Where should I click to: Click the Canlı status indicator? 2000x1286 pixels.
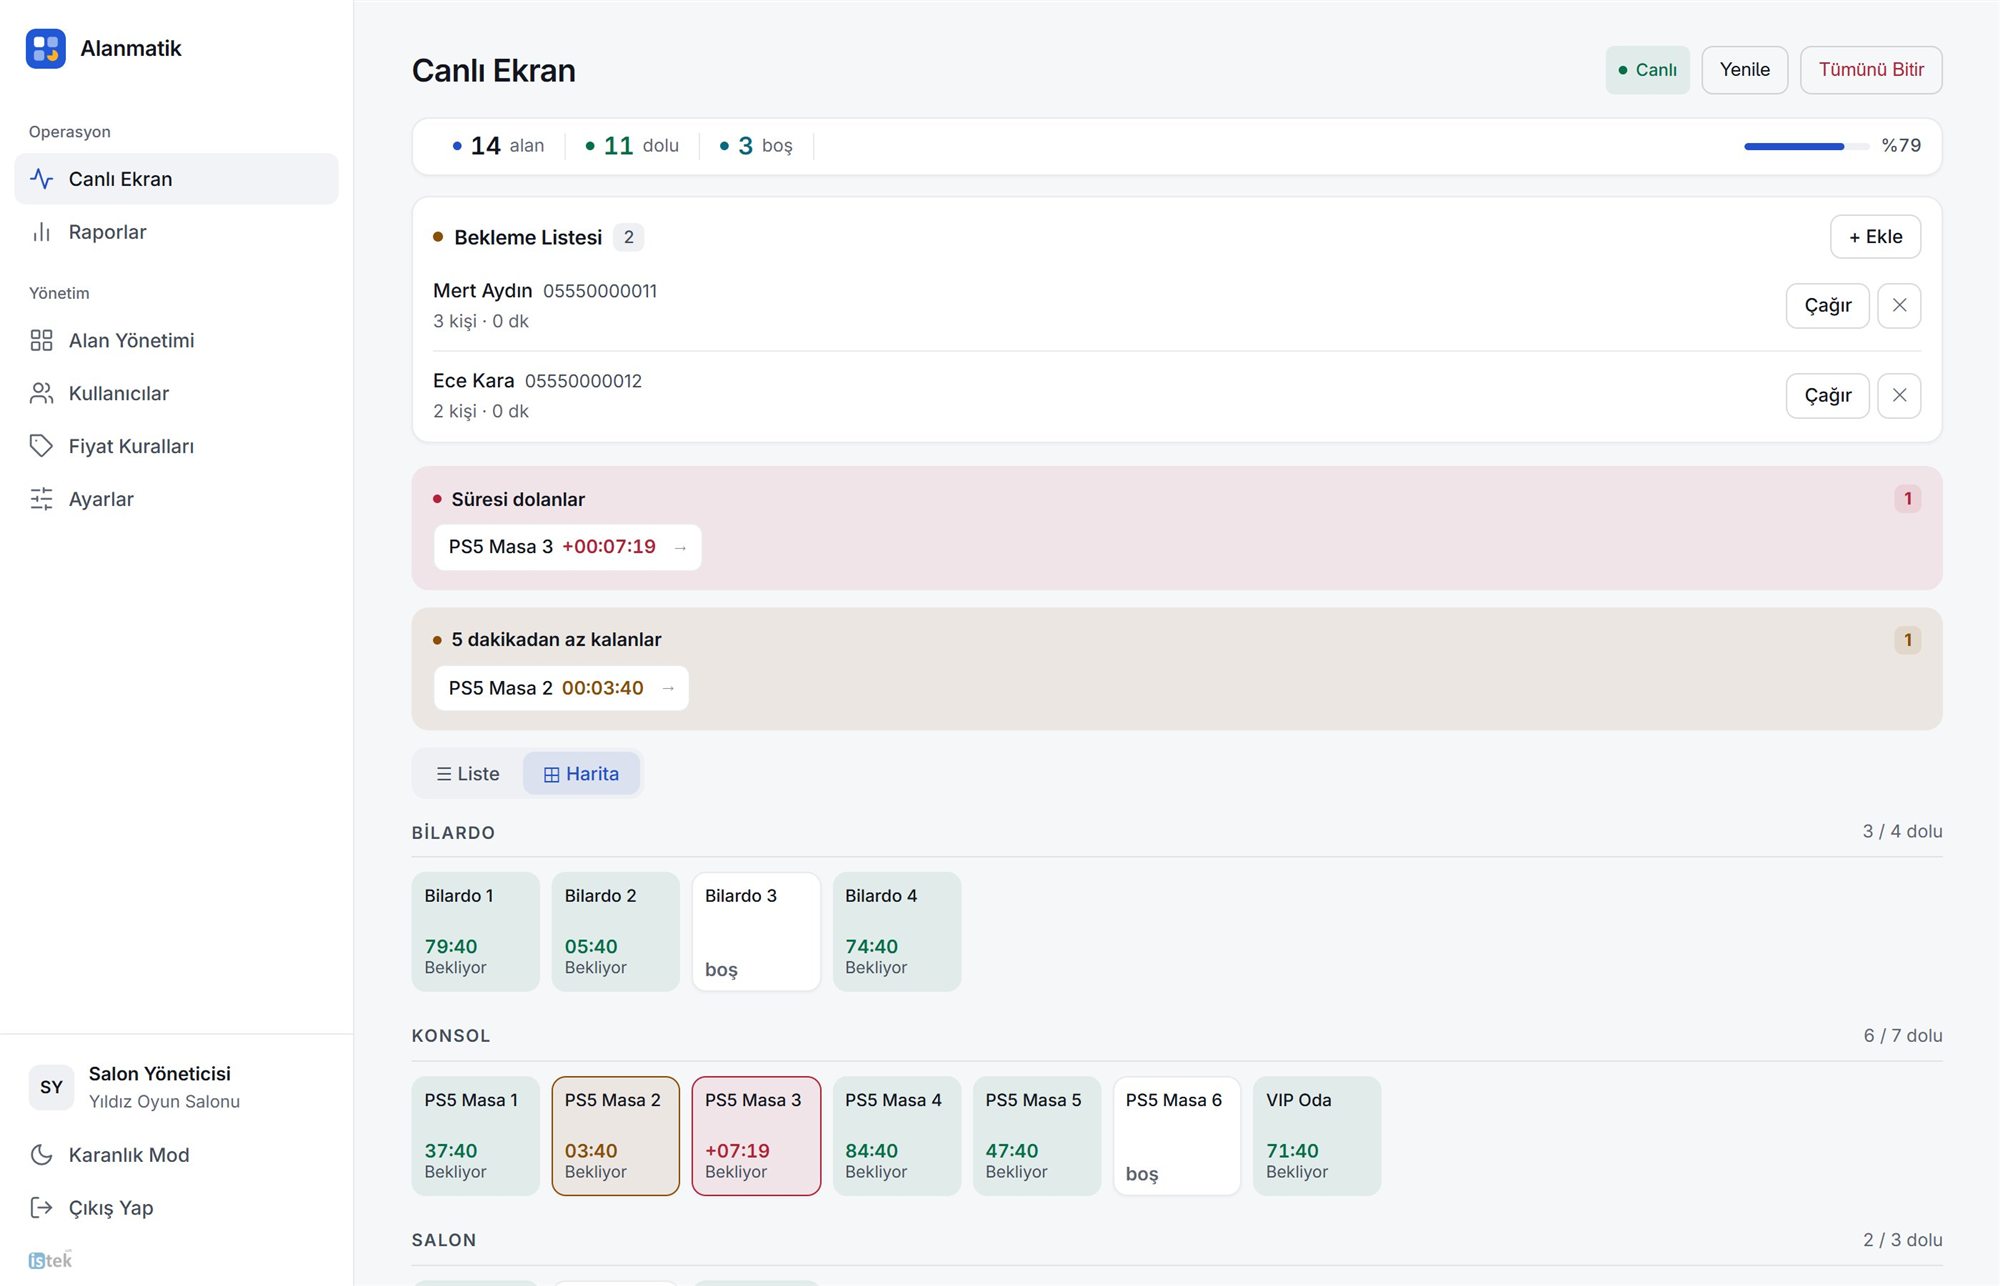[x=1647, y=70]
